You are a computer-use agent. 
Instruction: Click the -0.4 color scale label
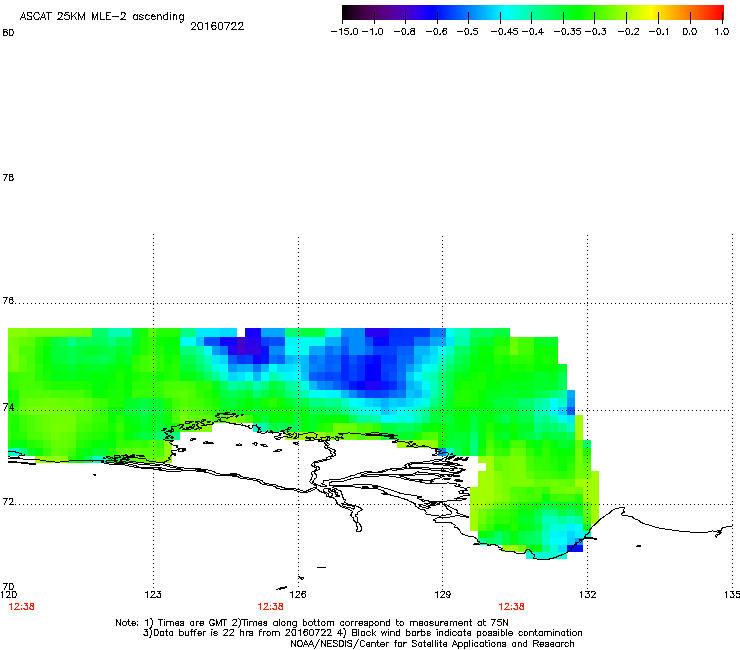533,32
